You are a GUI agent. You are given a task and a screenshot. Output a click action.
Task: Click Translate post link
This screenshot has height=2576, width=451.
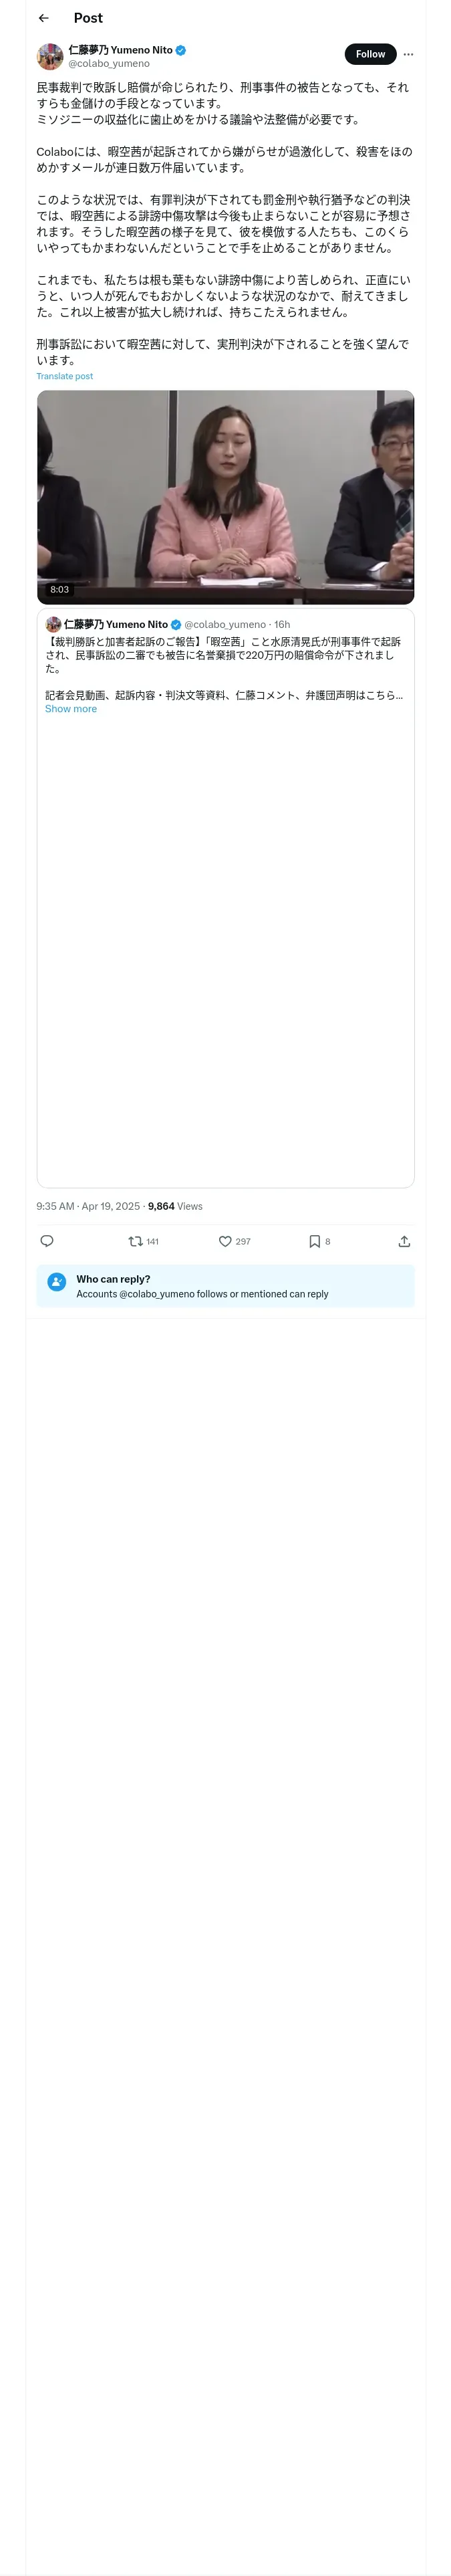65,376
